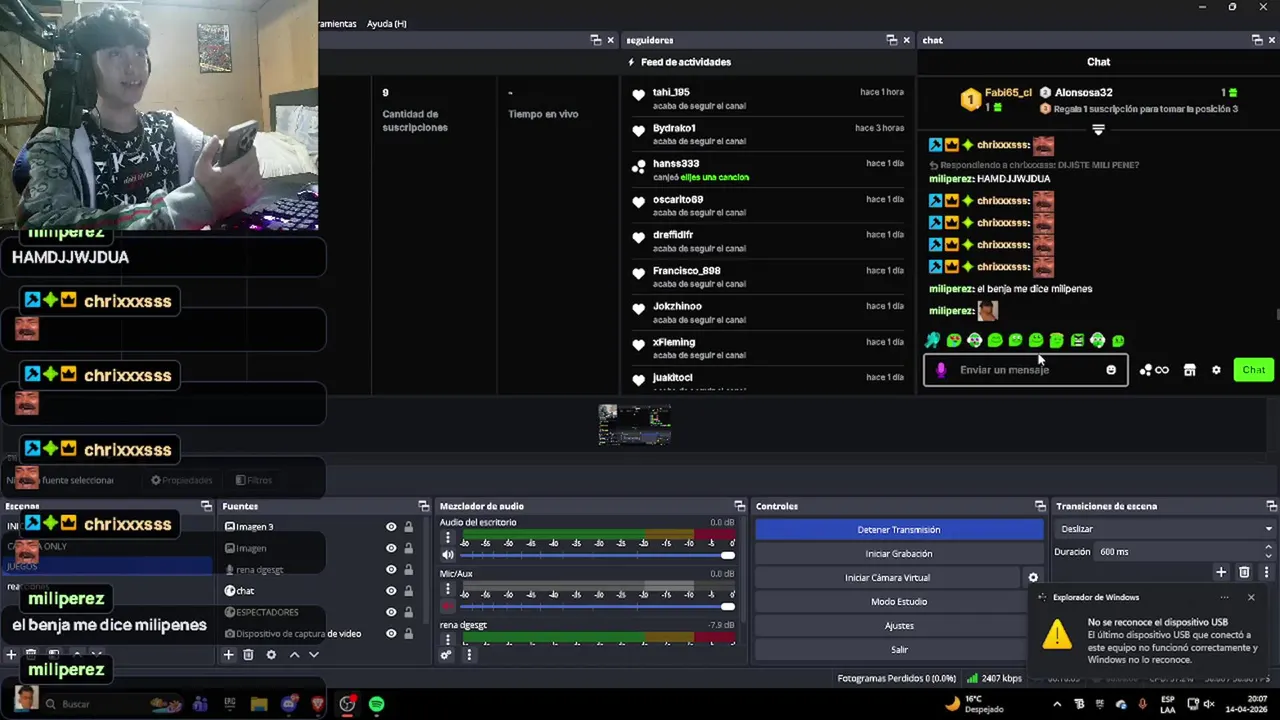Move source down with arrow icon

(x=314, y=655)
